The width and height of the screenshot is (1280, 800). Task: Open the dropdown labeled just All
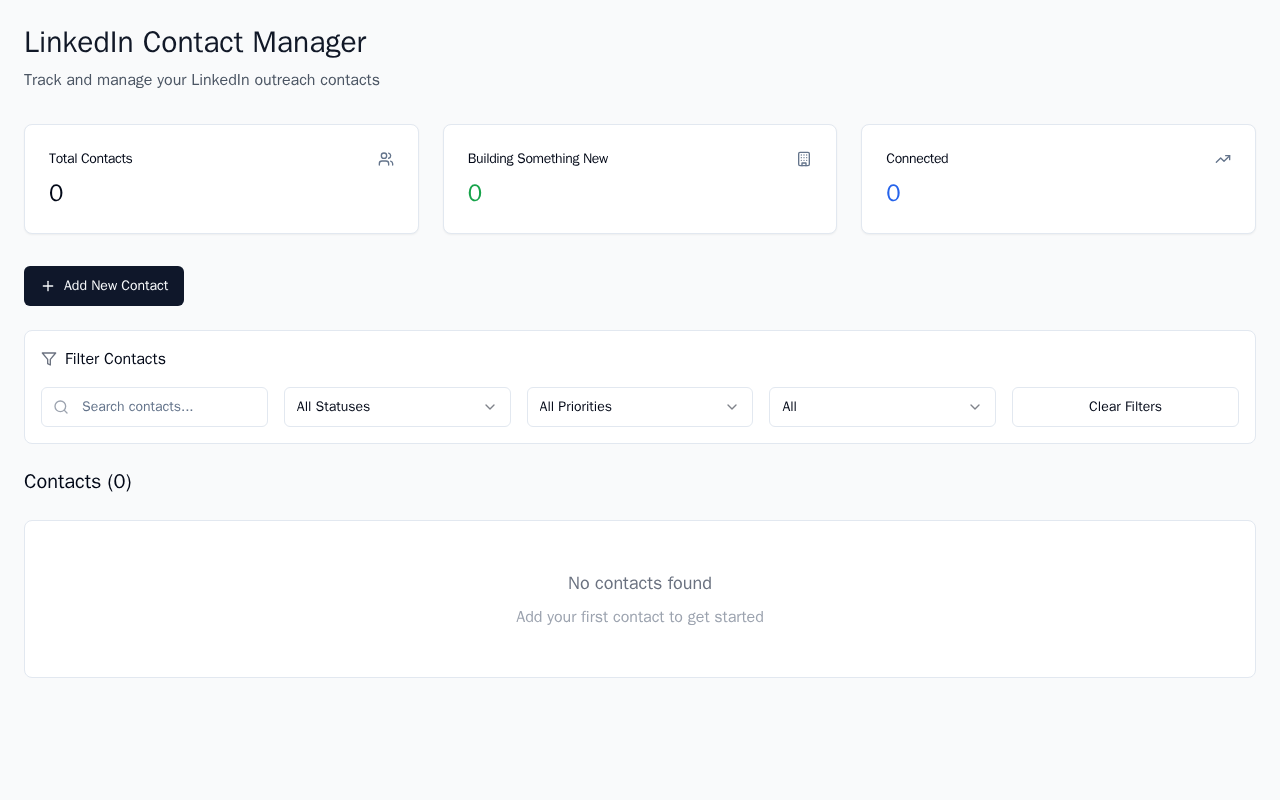[882, 407]
